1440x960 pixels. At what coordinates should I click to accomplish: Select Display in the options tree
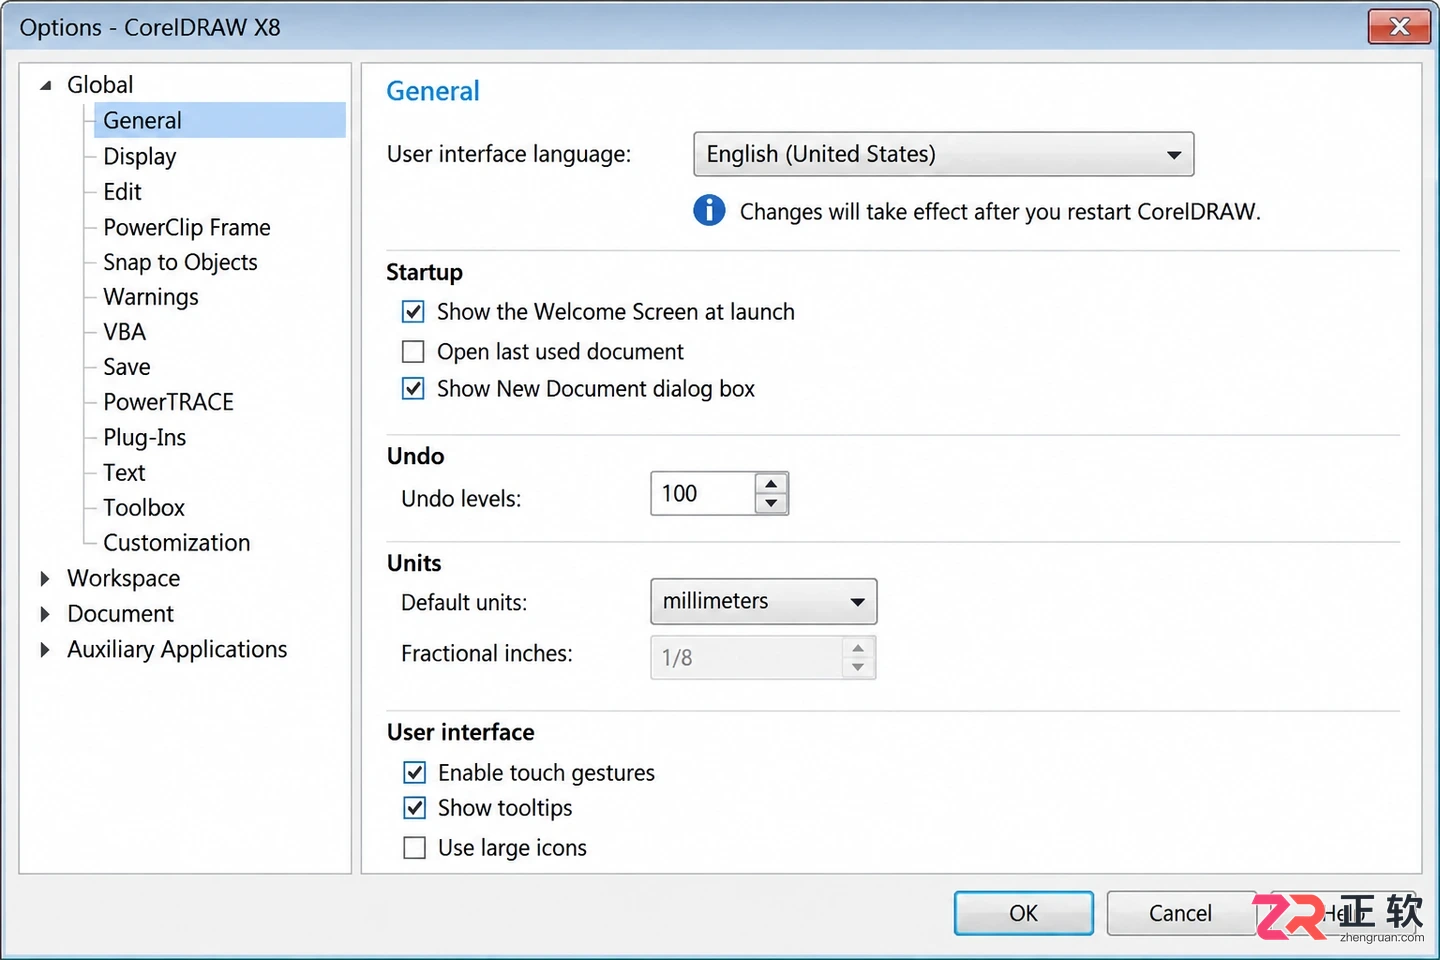pyautogui.click(x=140, y=156)
